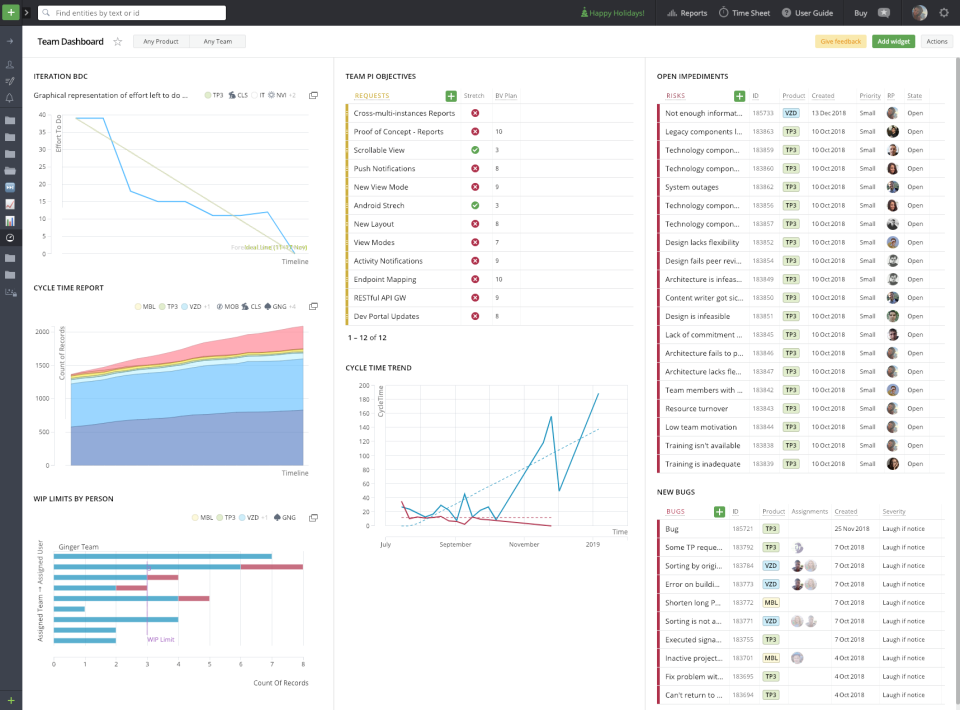960x710 pixels.
Task: Expand the left sidebar with the chevron
Action: (26, 13)
